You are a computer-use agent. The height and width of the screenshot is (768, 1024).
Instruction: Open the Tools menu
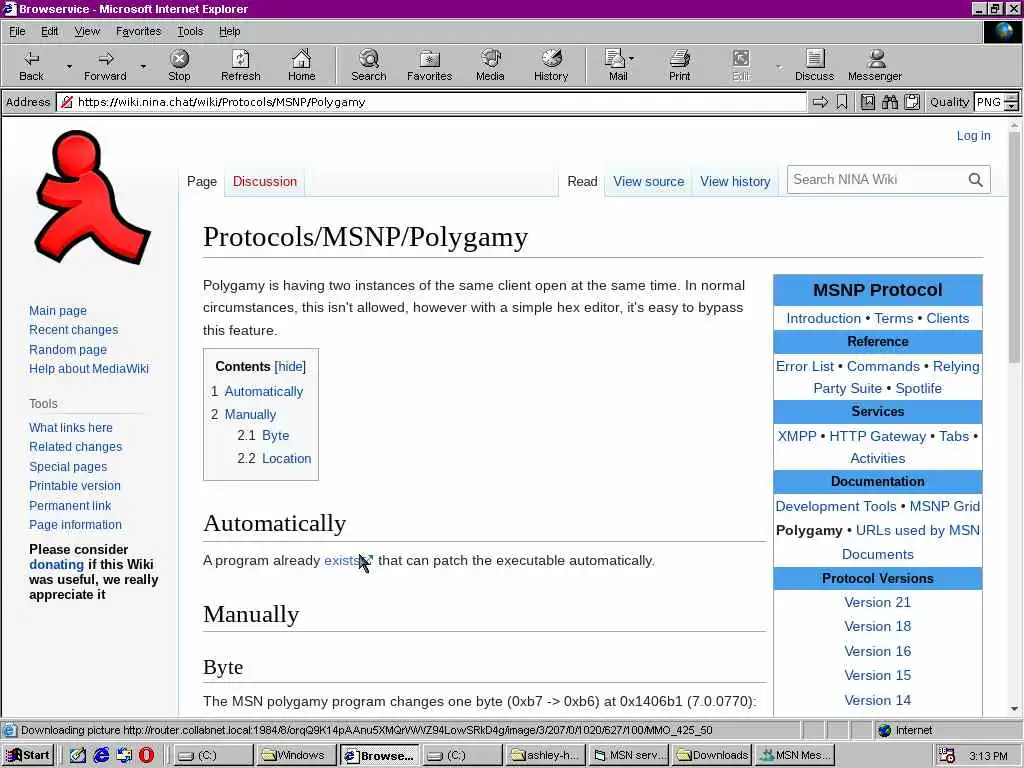pyautogui.click(x=190, y=31)
